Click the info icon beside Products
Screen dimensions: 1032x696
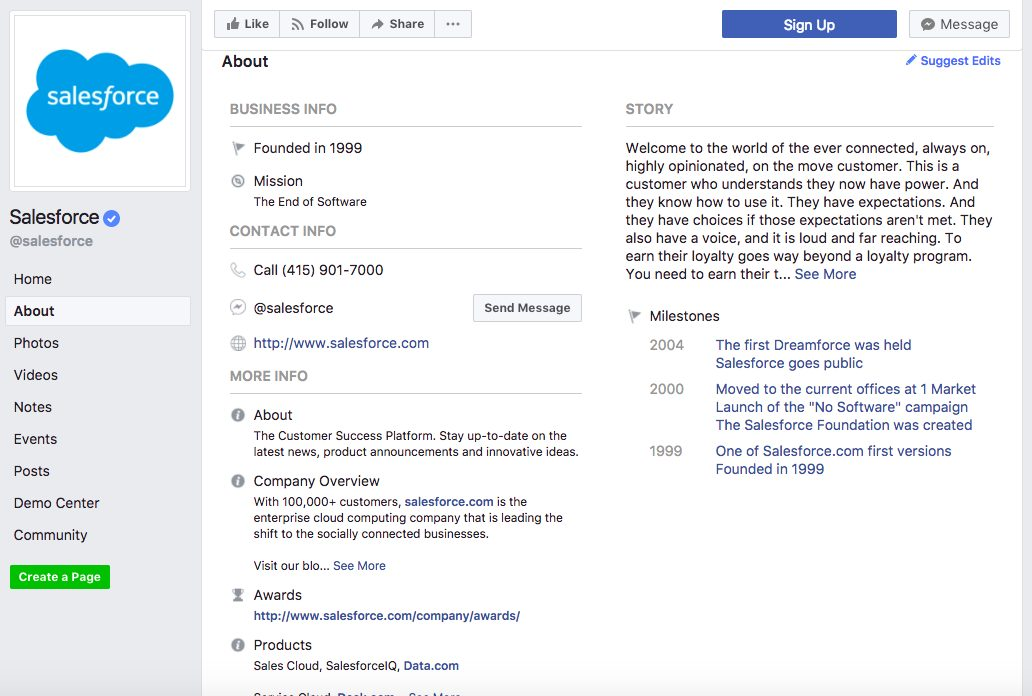[x=238, y=645]
